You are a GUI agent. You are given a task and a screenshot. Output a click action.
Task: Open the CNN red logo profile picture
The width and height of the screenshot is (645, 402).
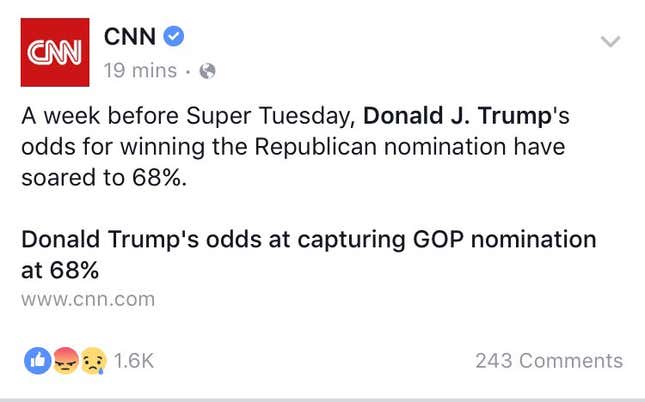[55, 52]
